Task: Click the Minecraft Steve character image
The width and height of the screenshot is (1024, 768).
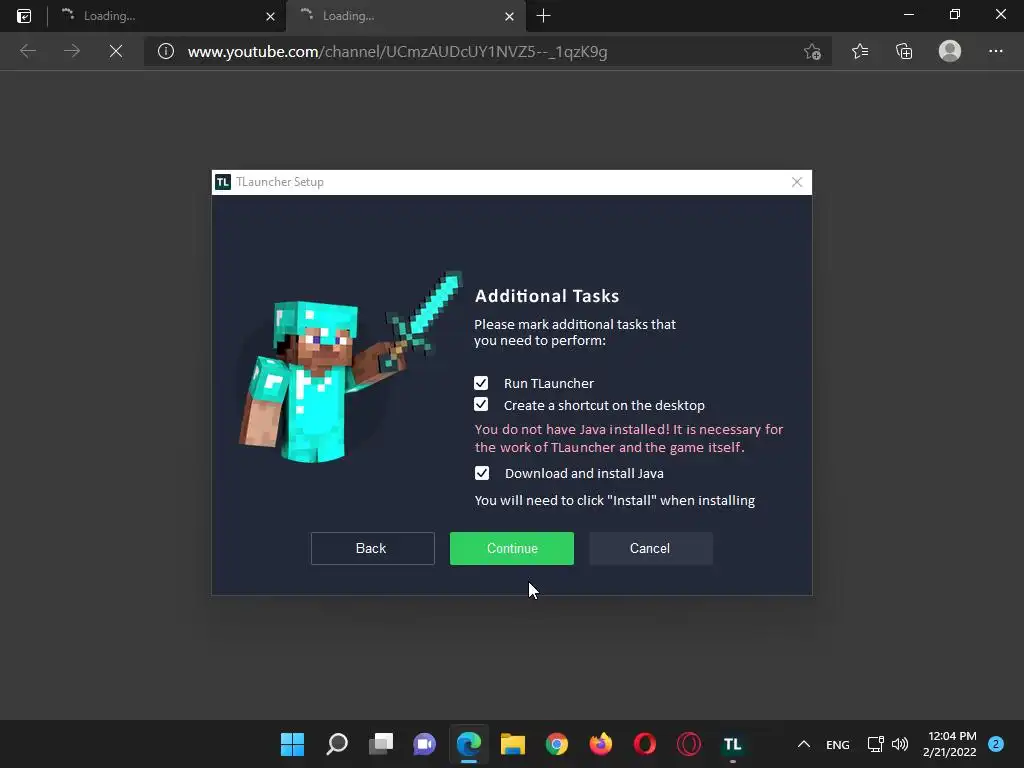Action: [351, 367]
